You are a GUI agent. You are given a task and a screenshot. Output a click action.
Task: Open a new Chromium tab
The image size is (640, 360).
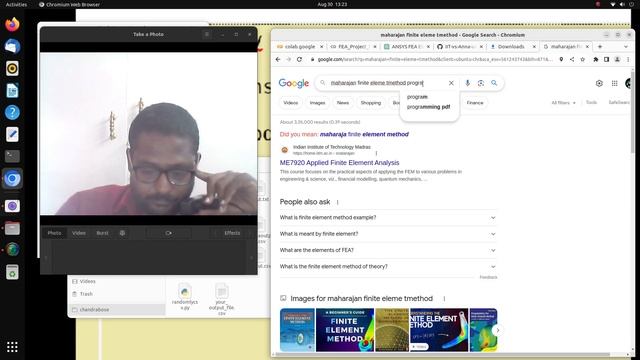pos(600,47)
